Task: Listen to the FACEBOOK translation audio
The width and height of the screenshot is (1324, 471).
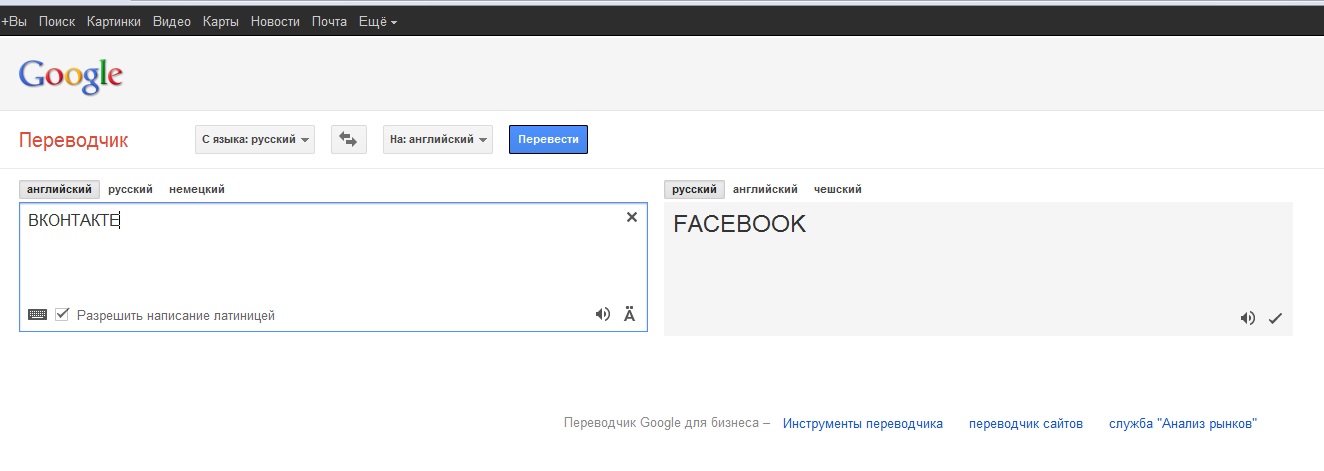Action: coord(1247,318)
